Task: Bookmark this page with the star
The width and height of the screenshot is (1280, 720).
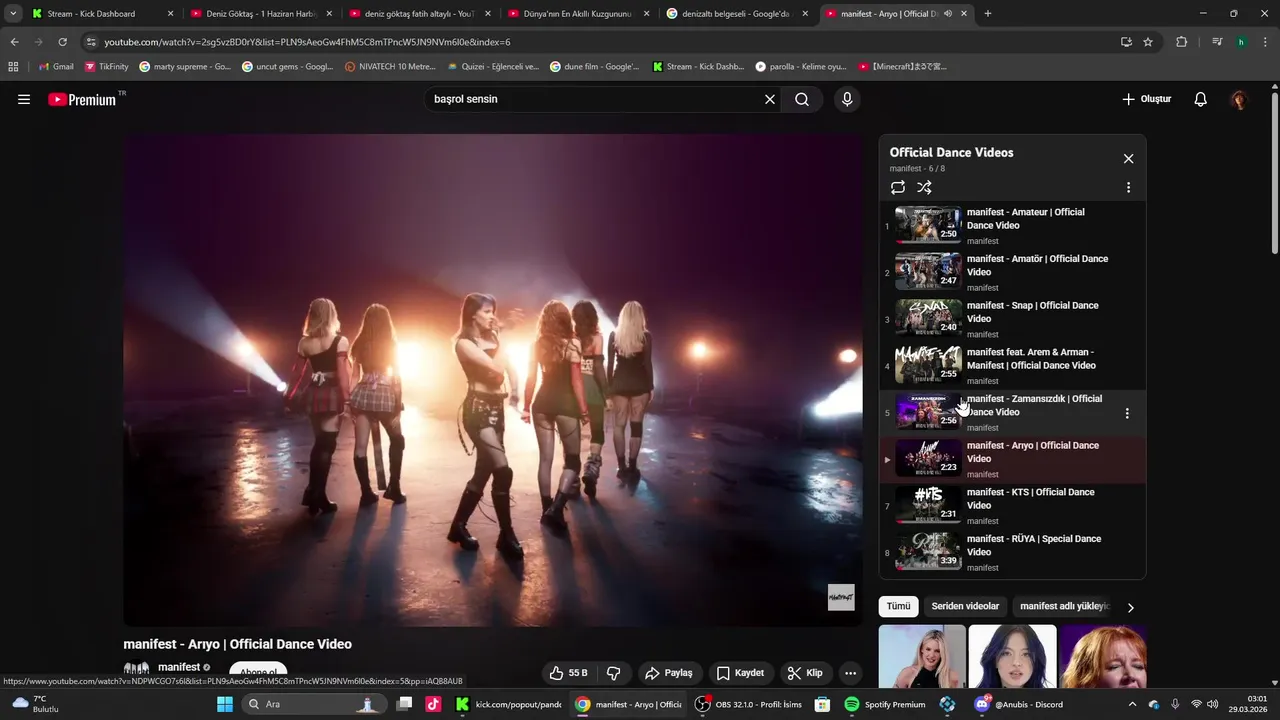Action: (1148, 42)
